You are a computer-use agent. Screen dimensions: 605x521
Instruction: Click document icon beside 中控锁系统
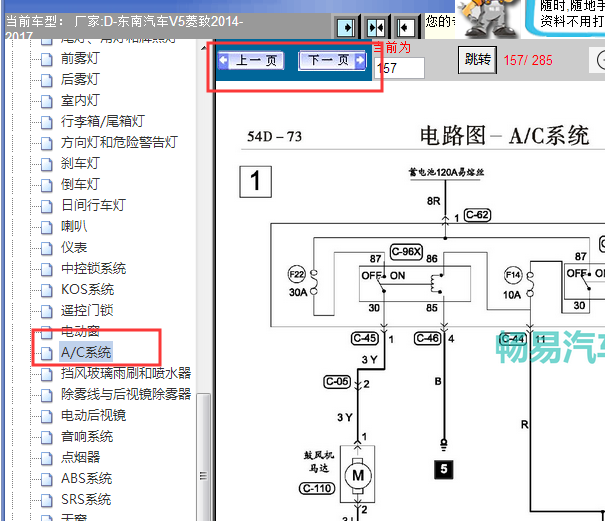[x=47, y=269]
